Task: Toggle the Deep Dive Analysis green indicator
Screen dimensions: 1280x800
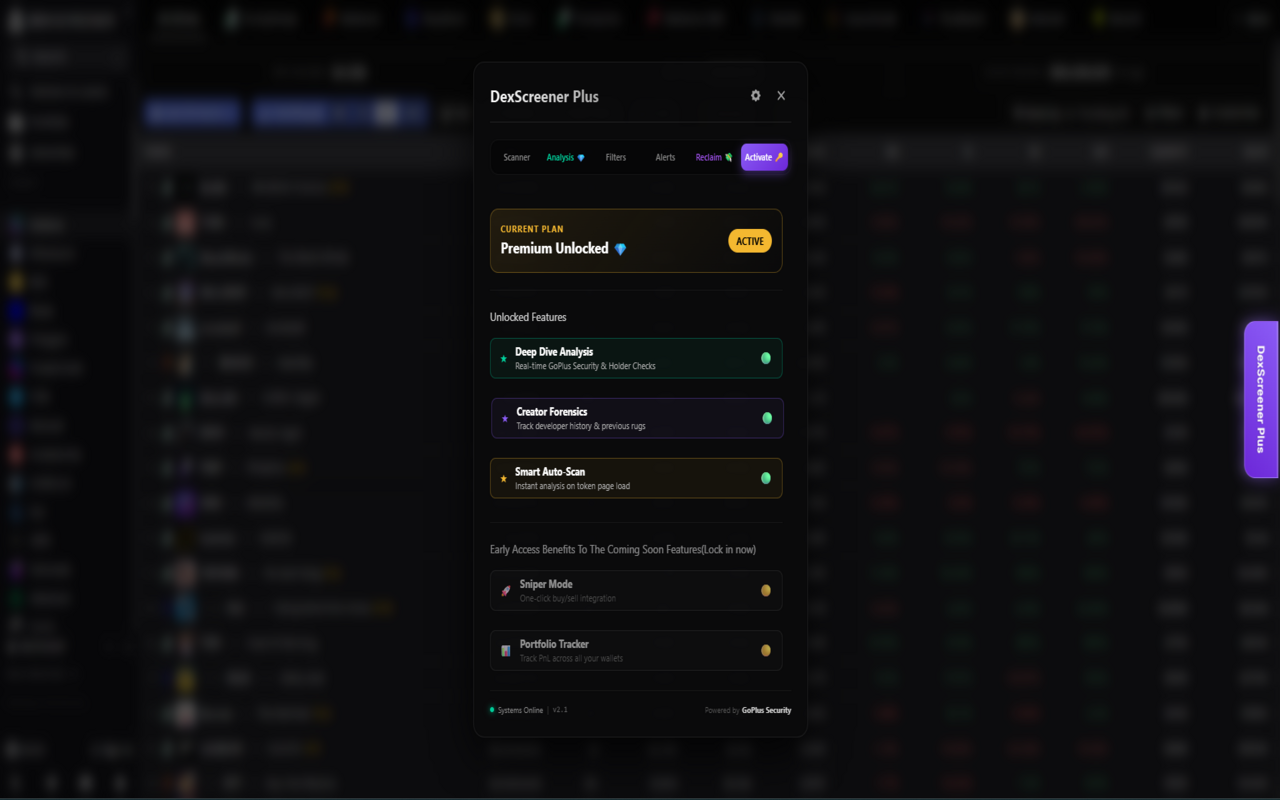Action: pyautogui.click(x=766, y=358)
